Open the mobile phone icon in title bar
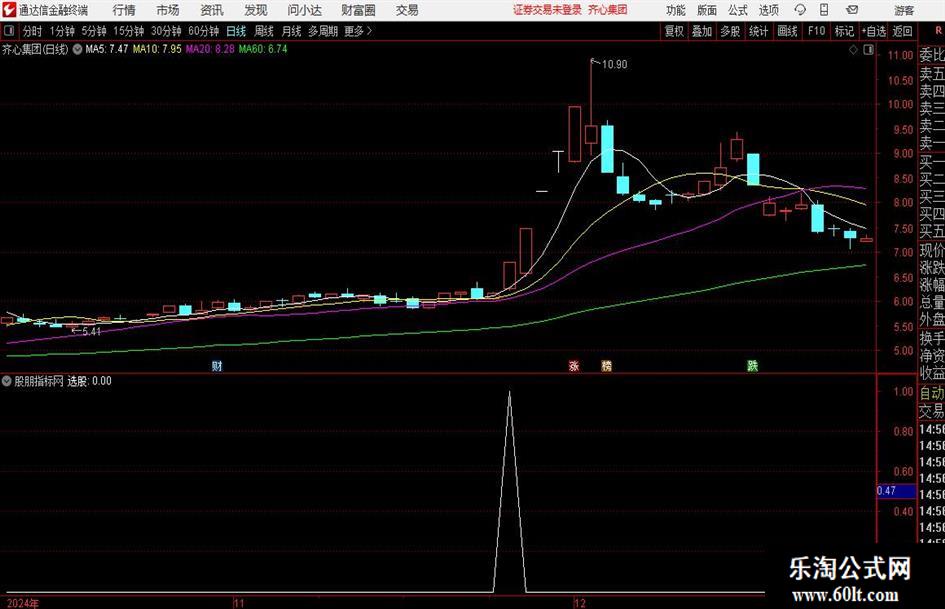This screenshot has width=945, height=609. (x=824, y=10)
